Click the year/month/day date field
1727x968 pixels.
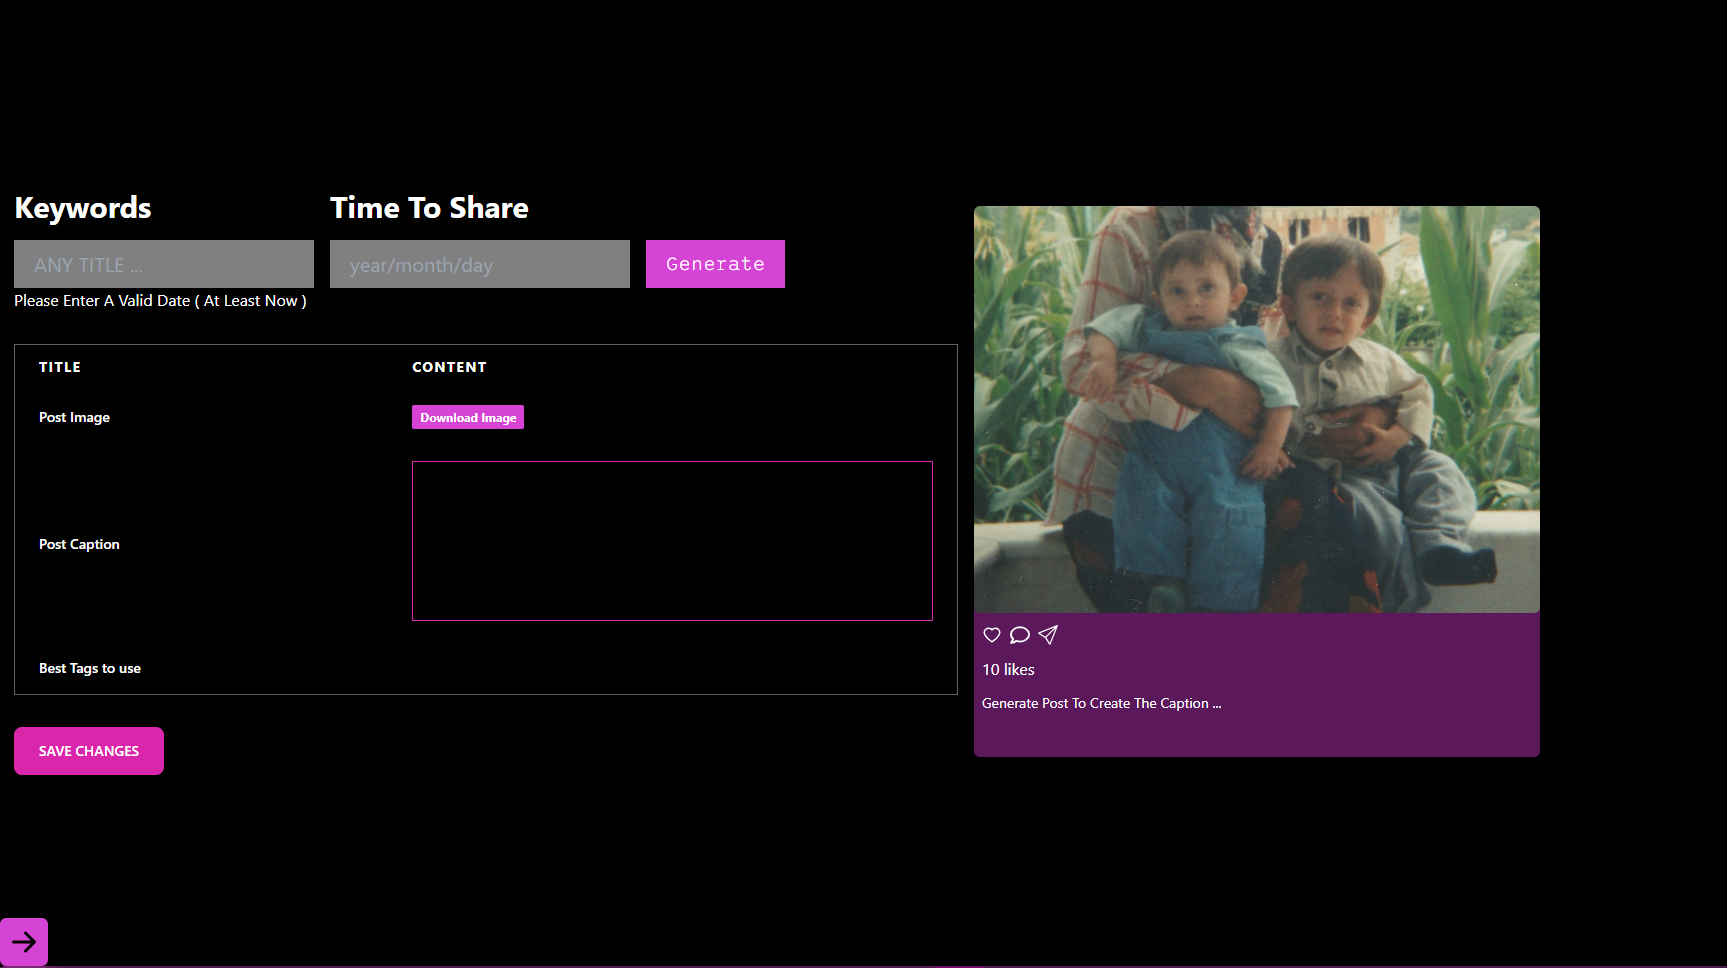[480, 264]
